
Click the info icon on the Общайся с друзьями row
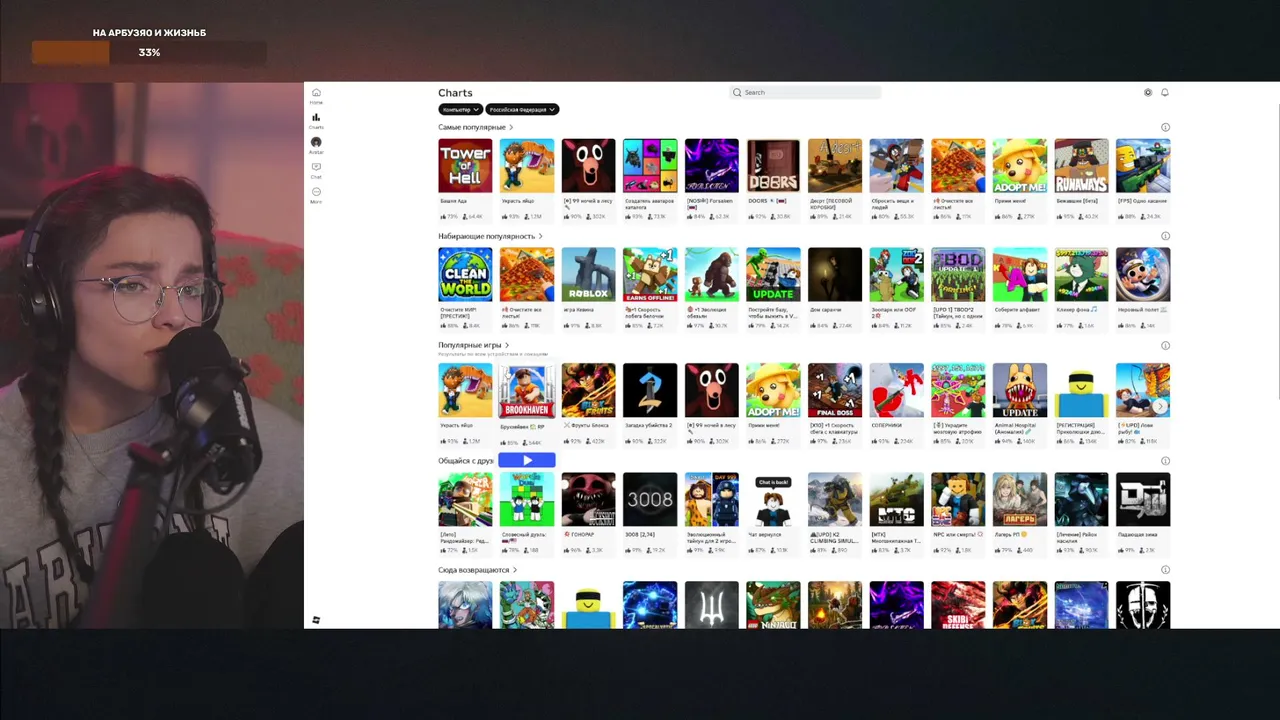1165,461
